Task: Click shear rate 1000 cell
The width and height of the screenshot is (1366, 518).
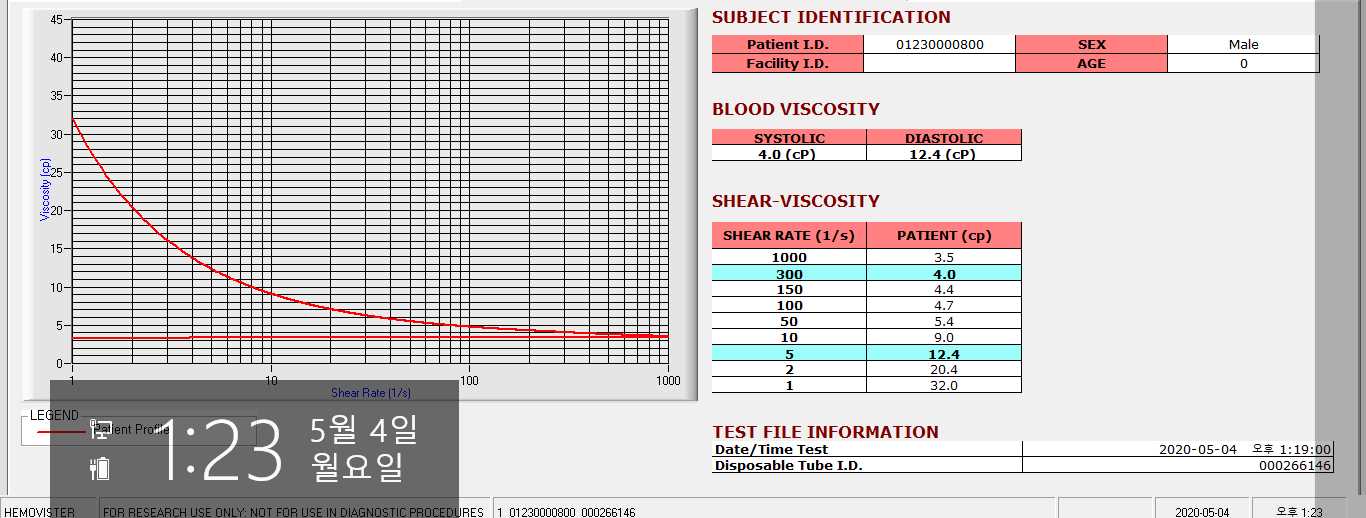Action: pyautogui.click(x=789, y=257)
